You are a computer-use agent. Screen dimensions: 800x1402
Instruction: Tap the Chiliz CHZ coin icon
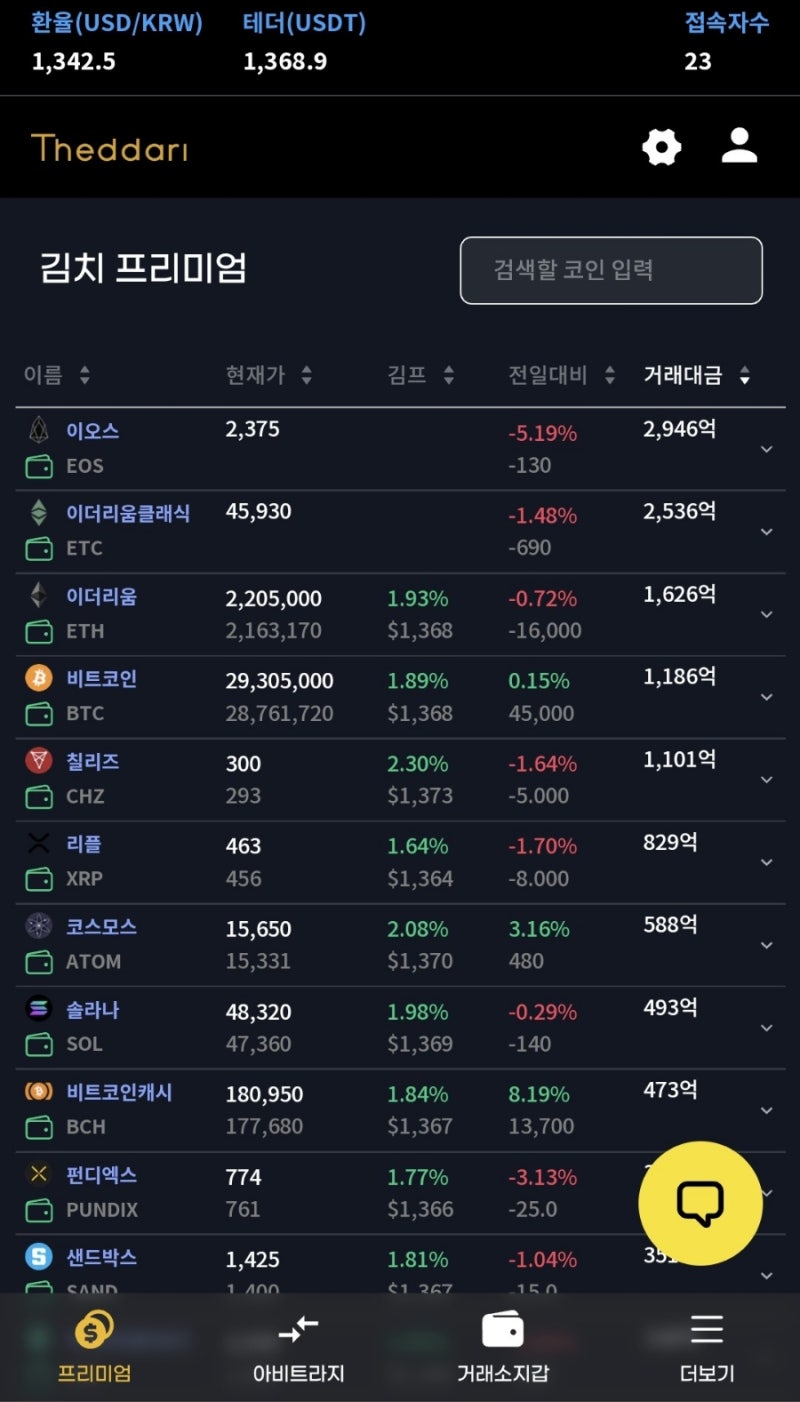[x=38, y=761]
